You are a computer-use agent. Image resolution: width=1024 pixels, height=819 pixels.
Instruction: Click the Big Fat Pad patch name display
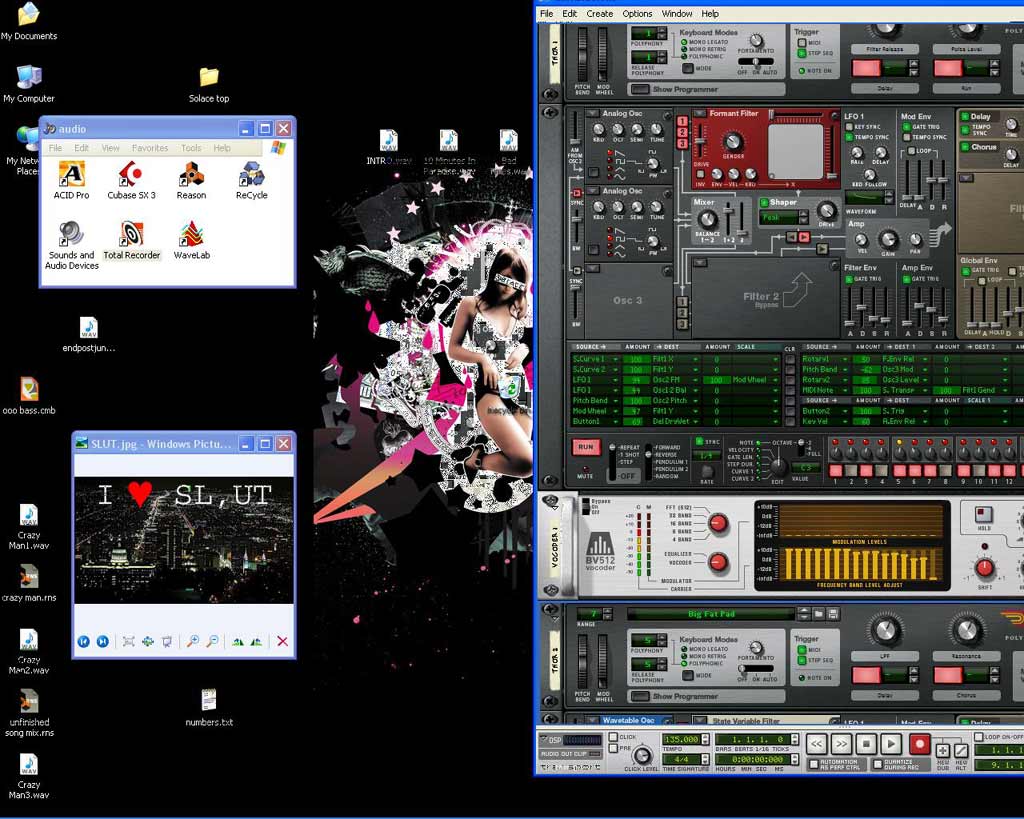coord(711,614)
